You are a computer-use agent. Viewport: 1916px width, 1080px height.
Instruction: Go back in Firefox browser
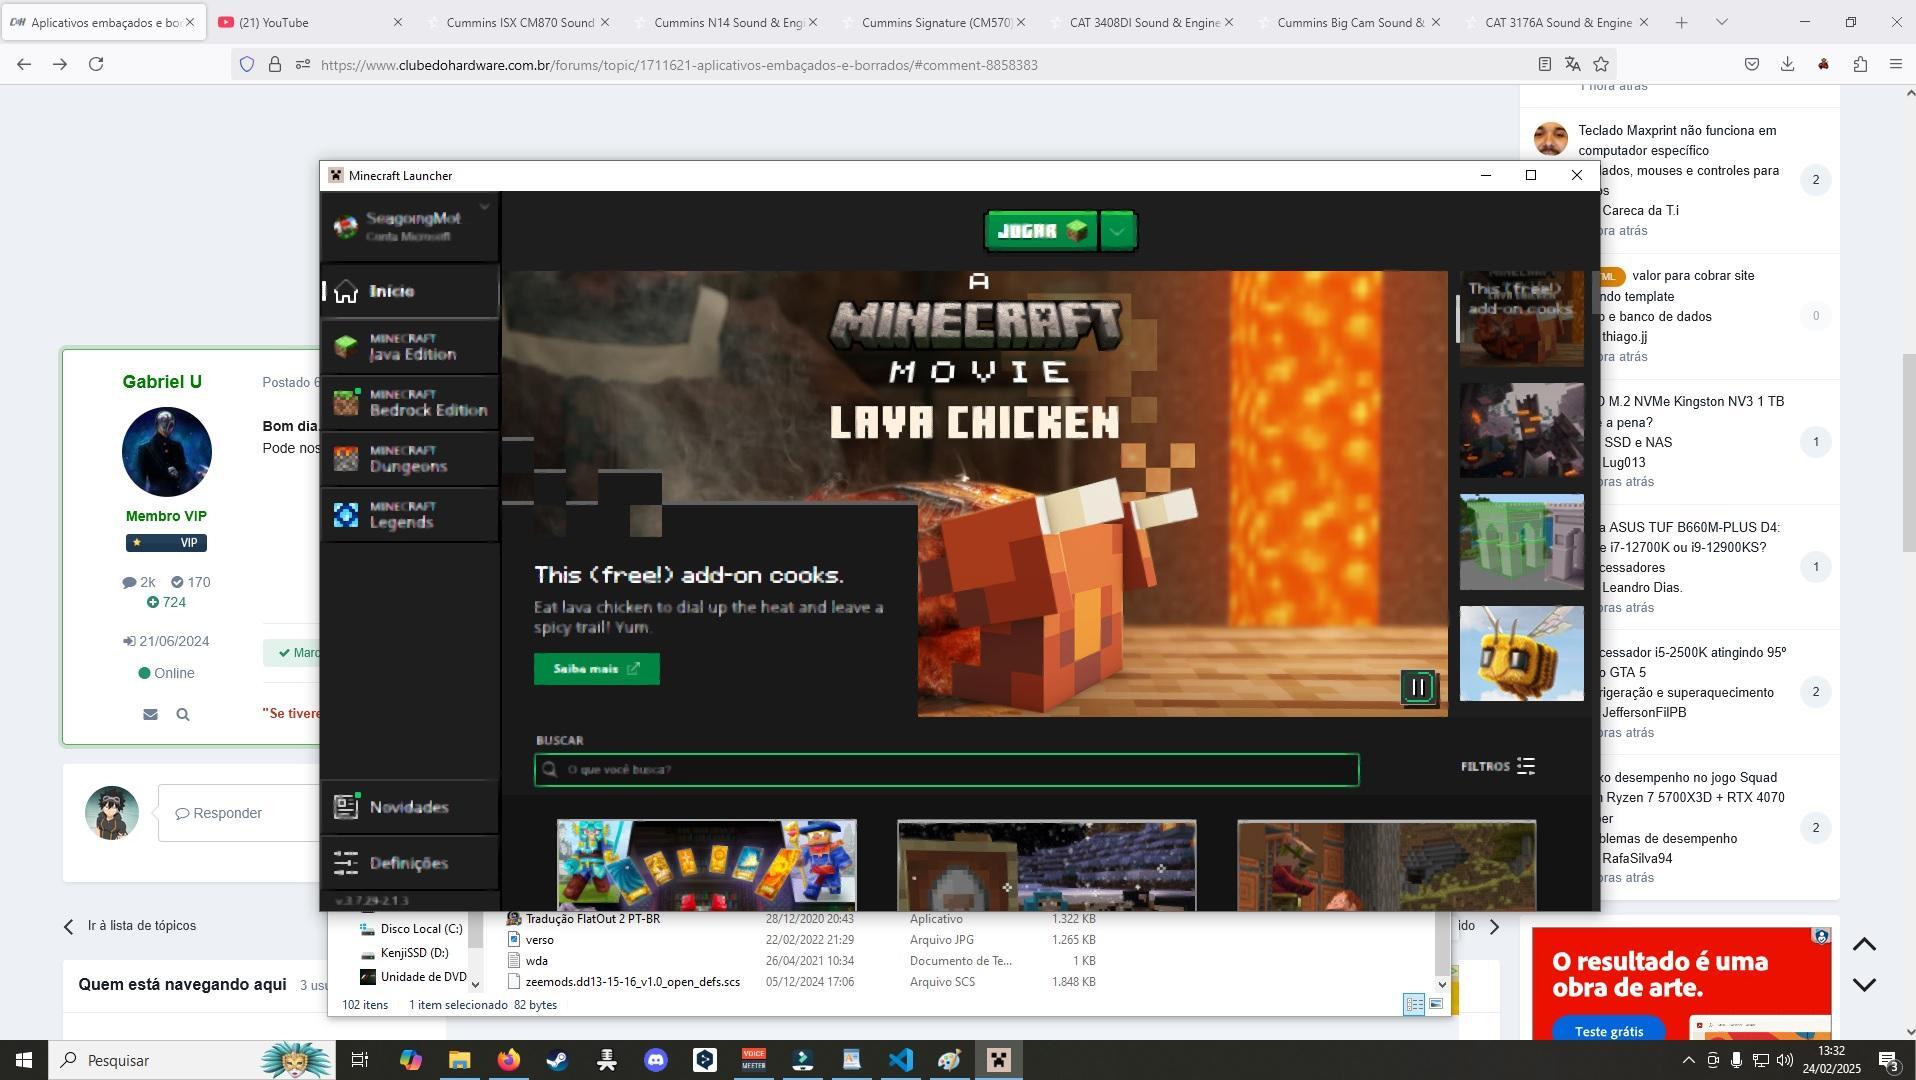[x=24, y=64]
